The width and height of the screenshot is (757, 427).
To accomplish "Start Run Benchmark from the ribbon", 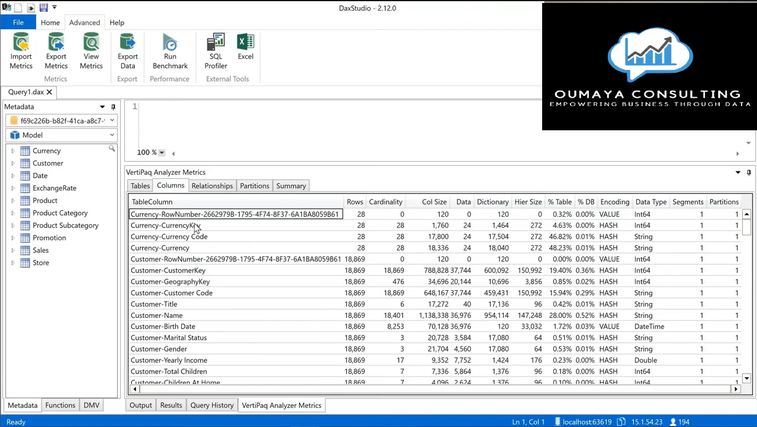I will (170, 49).
